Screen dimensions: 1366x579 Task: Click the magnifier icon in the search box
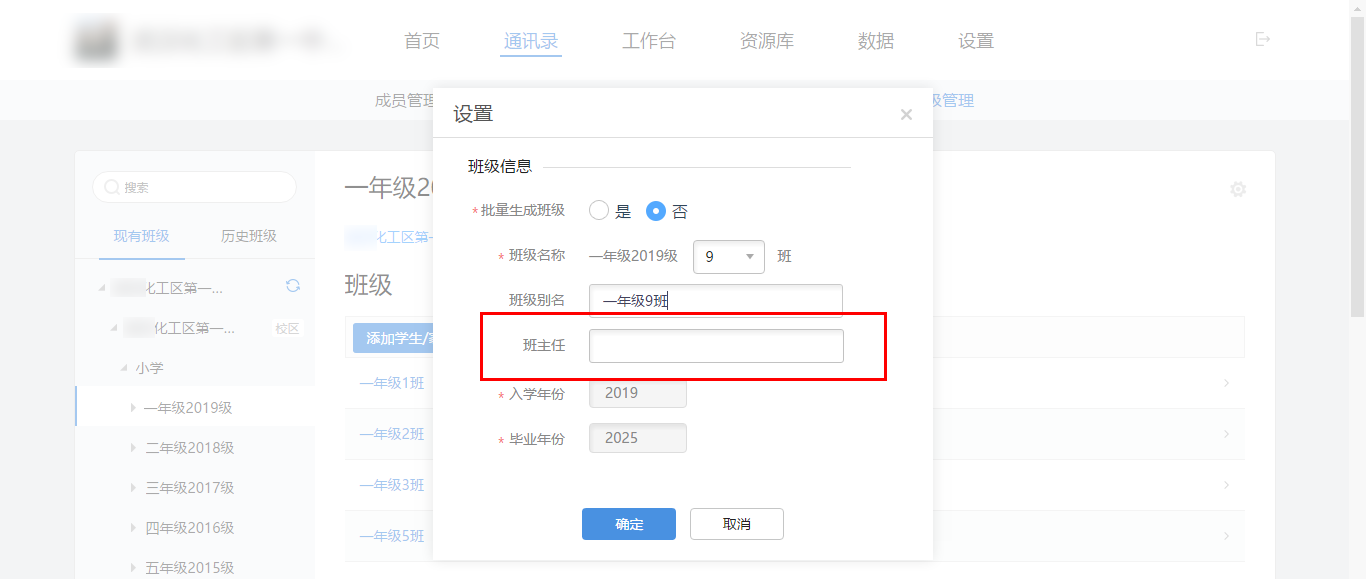coord(112,188)
